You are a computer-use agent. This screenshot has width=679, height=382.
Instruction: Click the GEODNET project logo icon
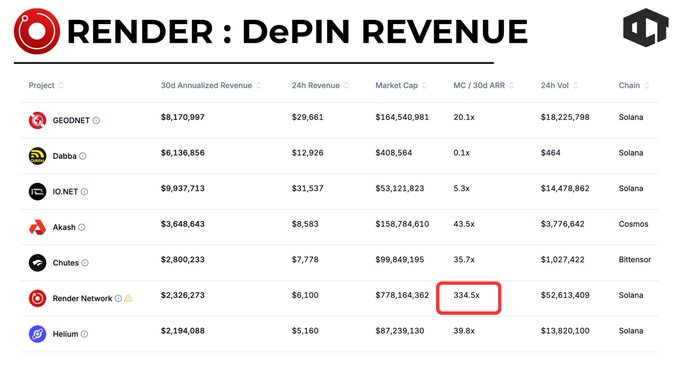(37, 120)
